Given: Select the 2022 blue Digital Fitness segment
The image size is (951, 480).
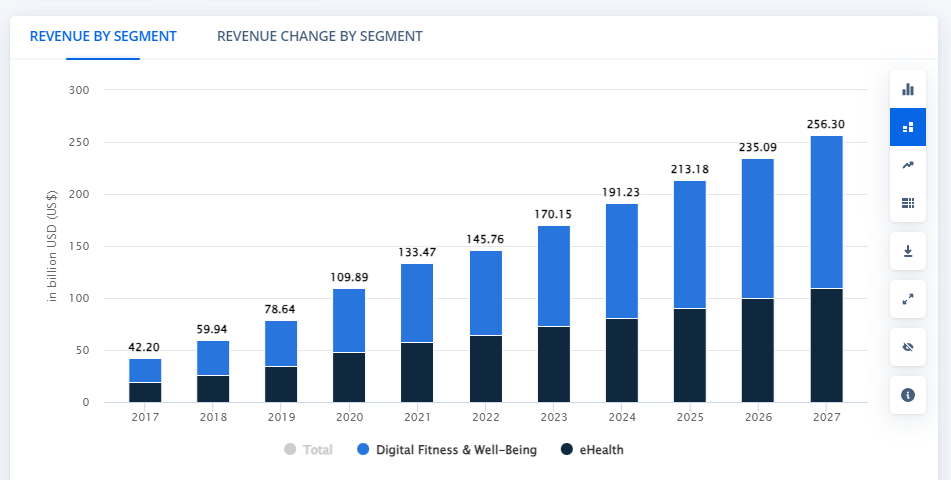Looking at the screenshot, I should click(486, 293).
